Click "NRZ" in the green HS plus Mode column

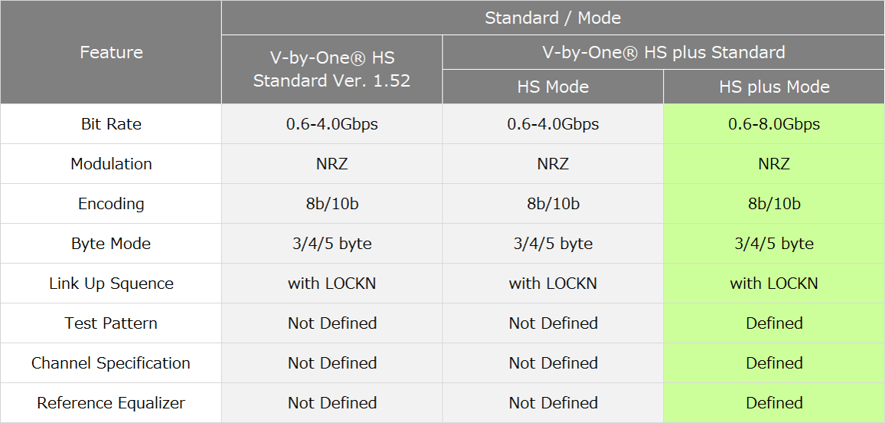[774, 164]
